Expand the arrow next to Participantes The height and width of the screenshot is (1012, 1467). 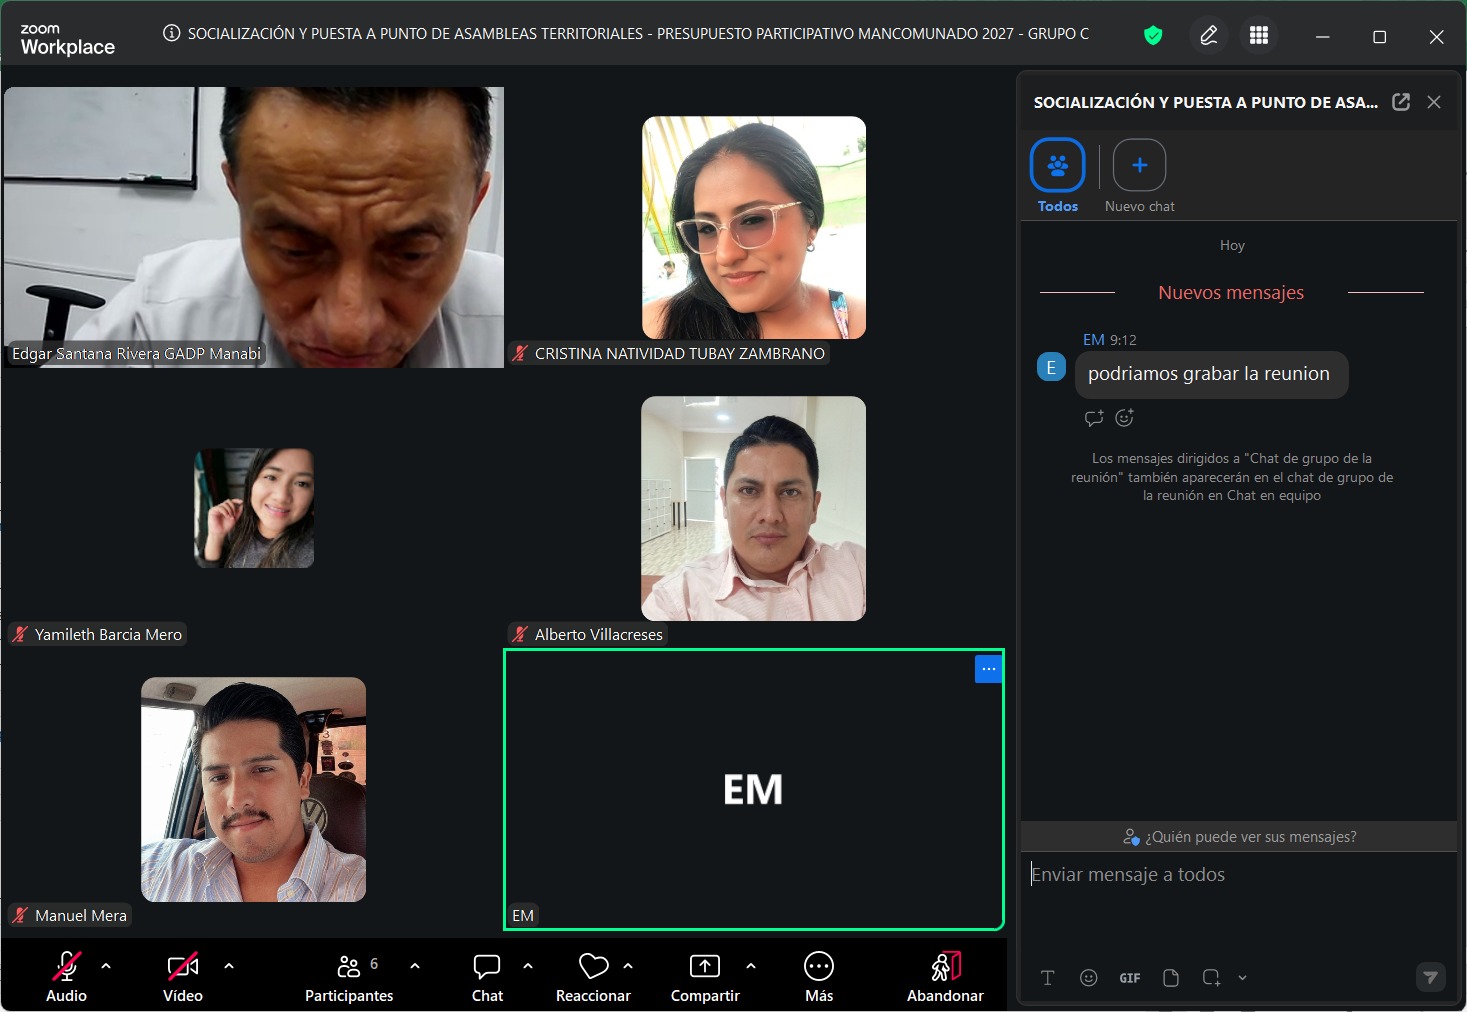(x=415, y=966)
